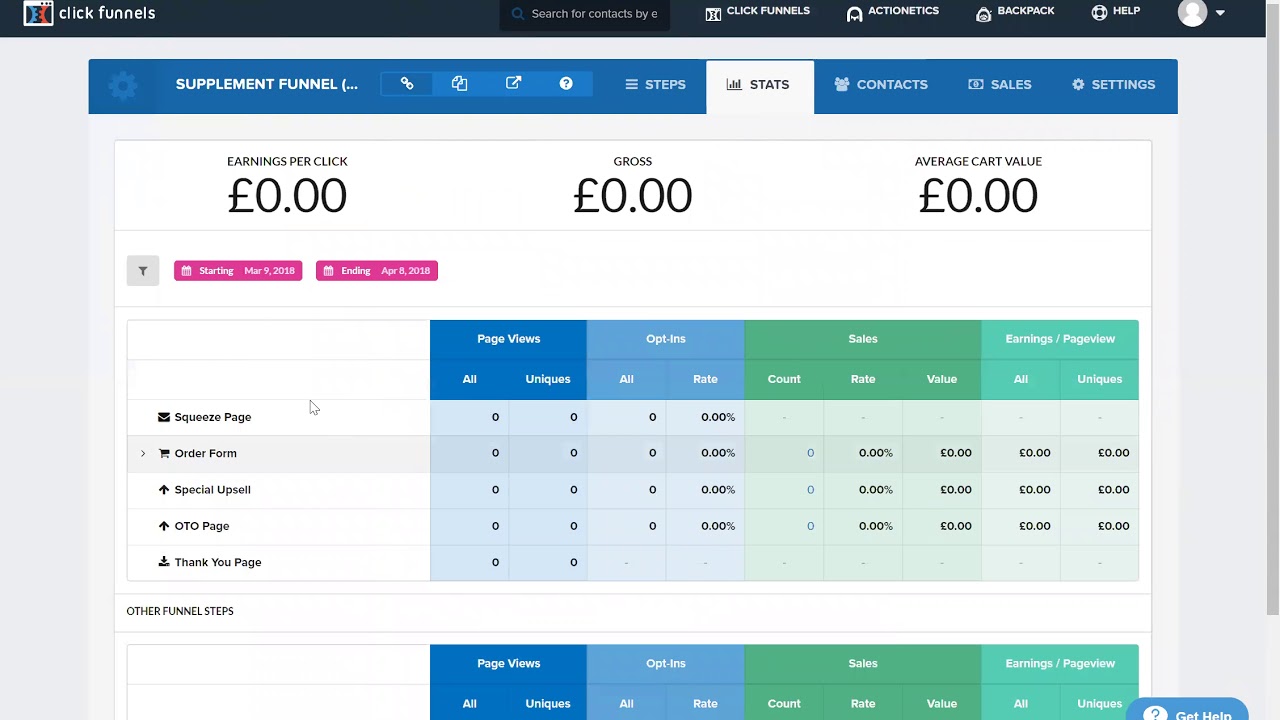
Task: Click the Squeeze Page envelope icon
Action: (x=164, y=417)
